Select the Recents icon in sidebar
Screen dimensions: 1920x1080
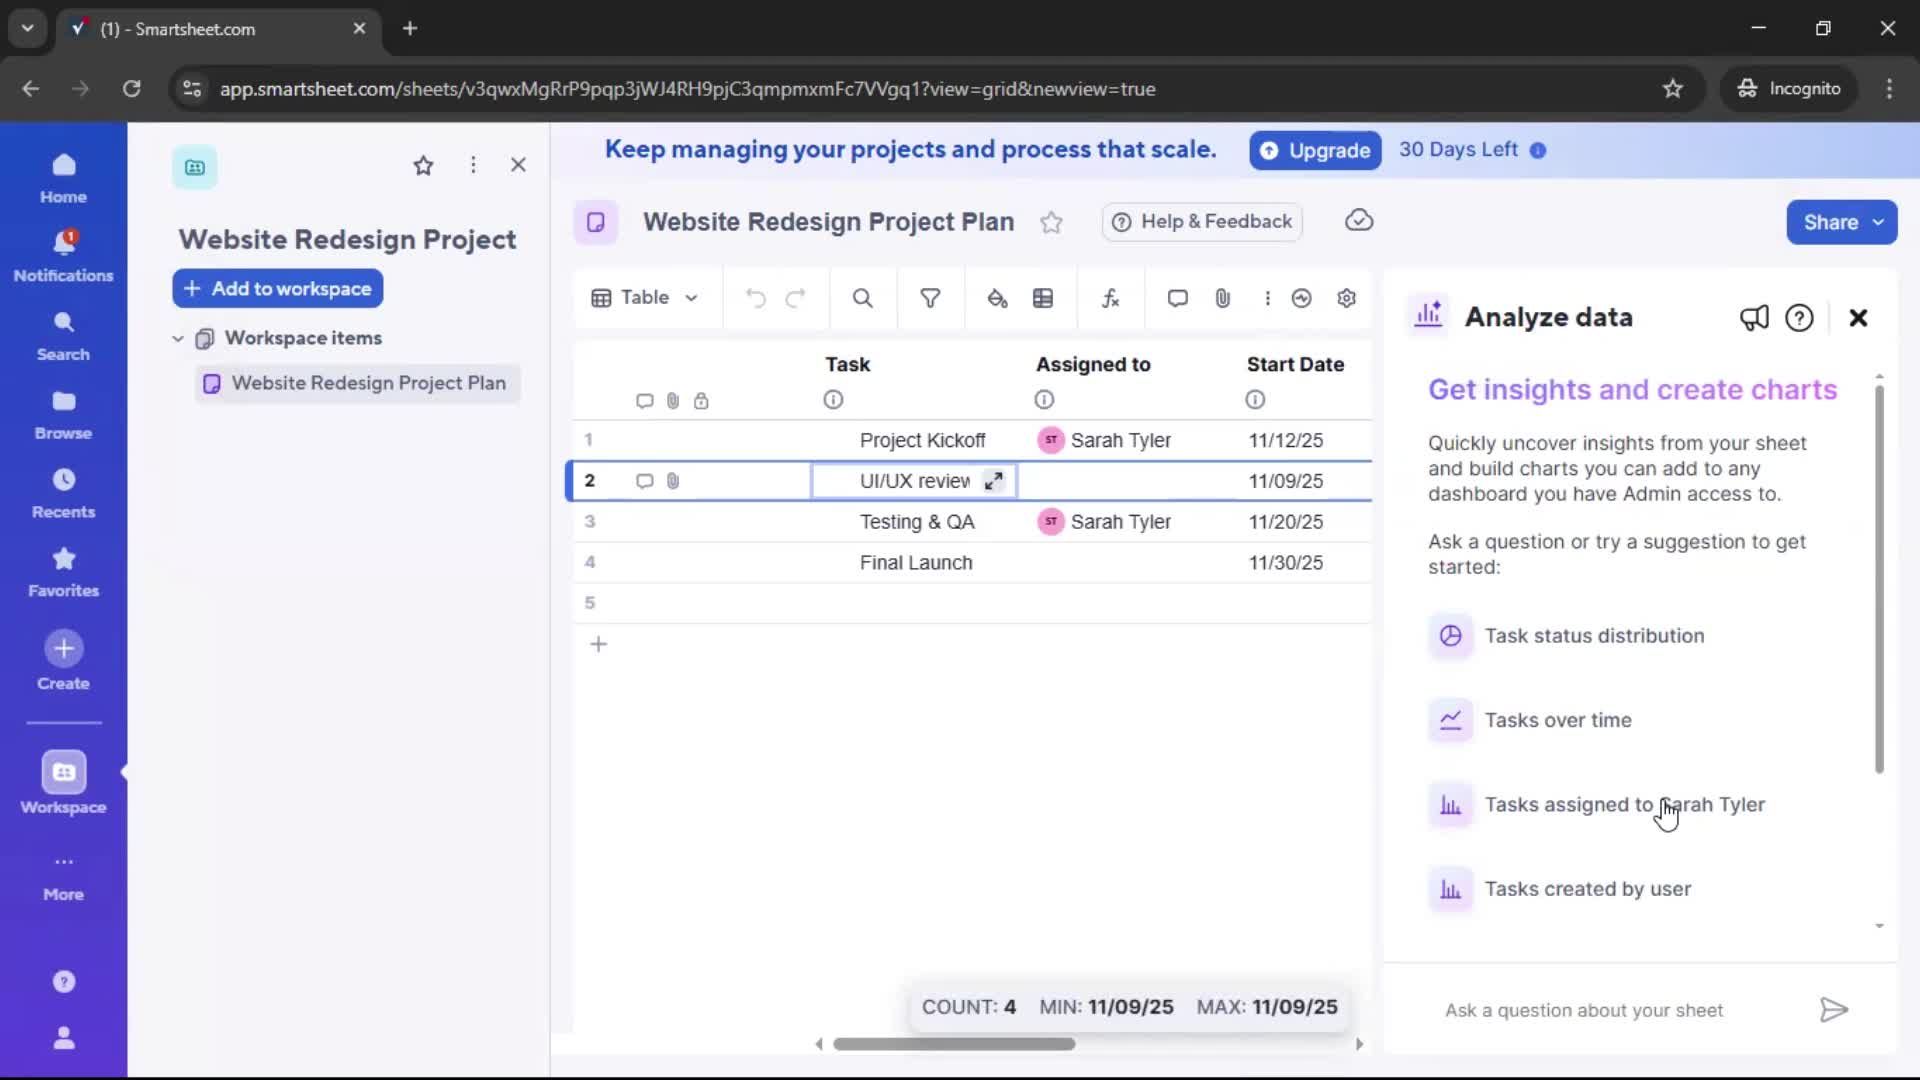point(63,491)
